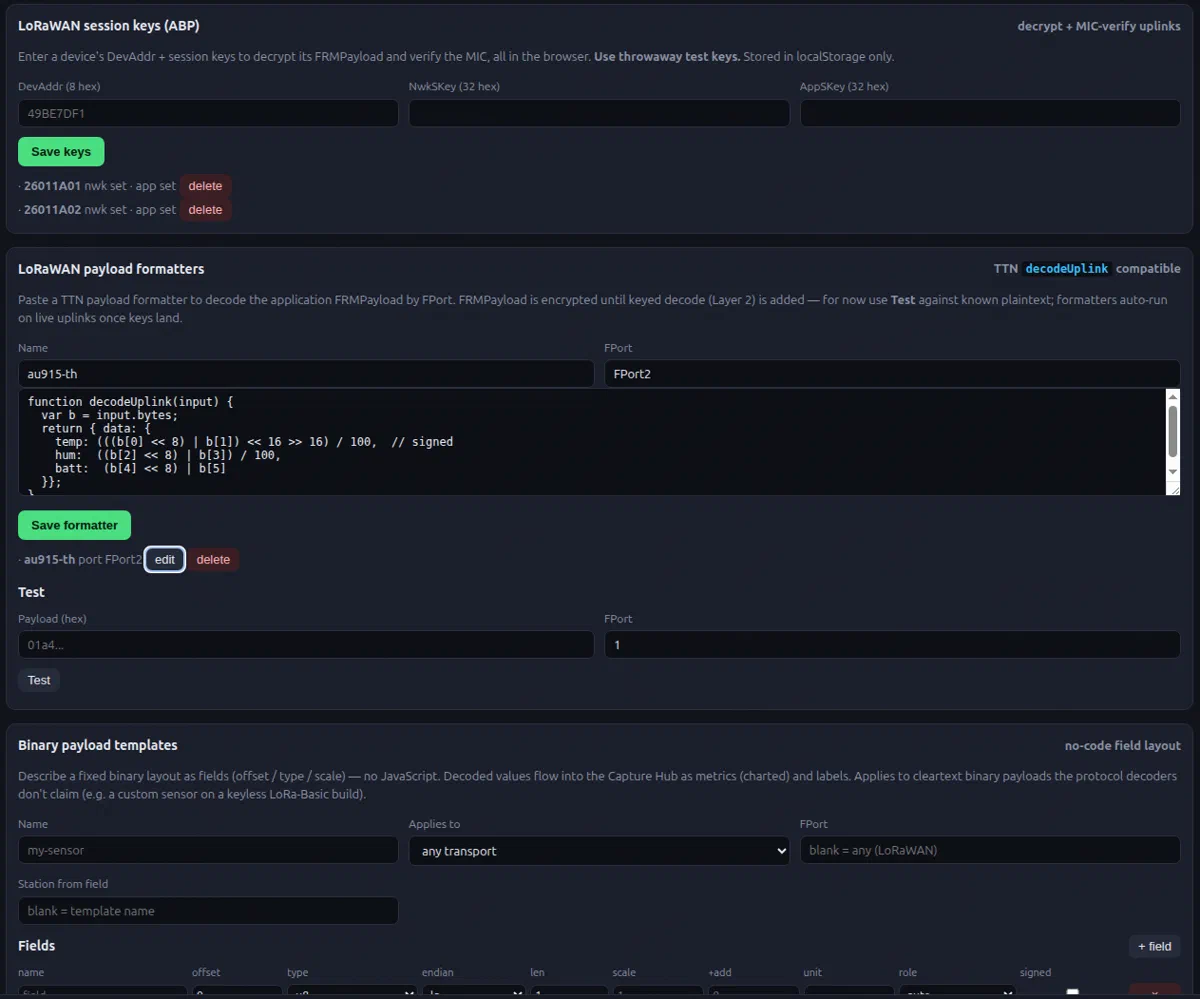1200x999 pixels.
Task: Delete the 26011A01 session key entry
Action: pos(205,186)
